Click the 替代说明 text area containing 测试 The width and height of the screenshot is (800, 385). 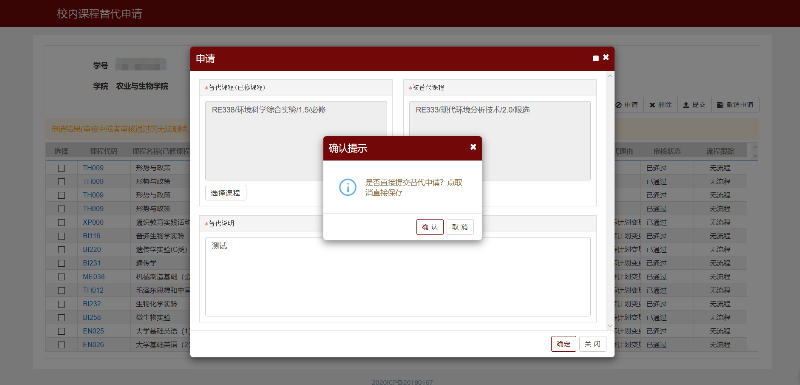point(398,277)
